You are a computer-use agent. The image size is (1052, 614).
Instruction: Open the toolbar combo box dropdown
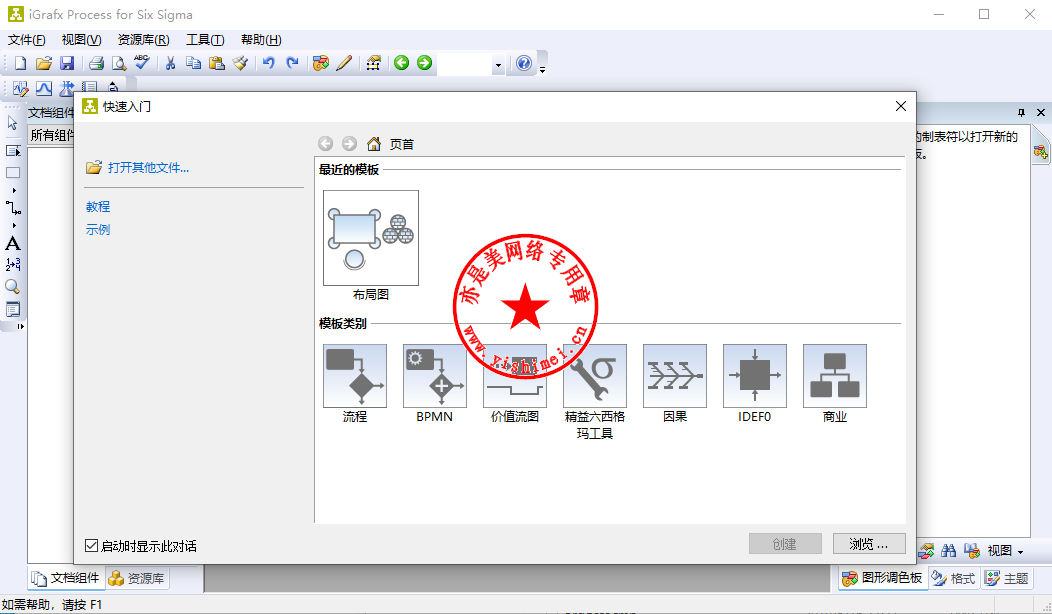click(498, 64)
